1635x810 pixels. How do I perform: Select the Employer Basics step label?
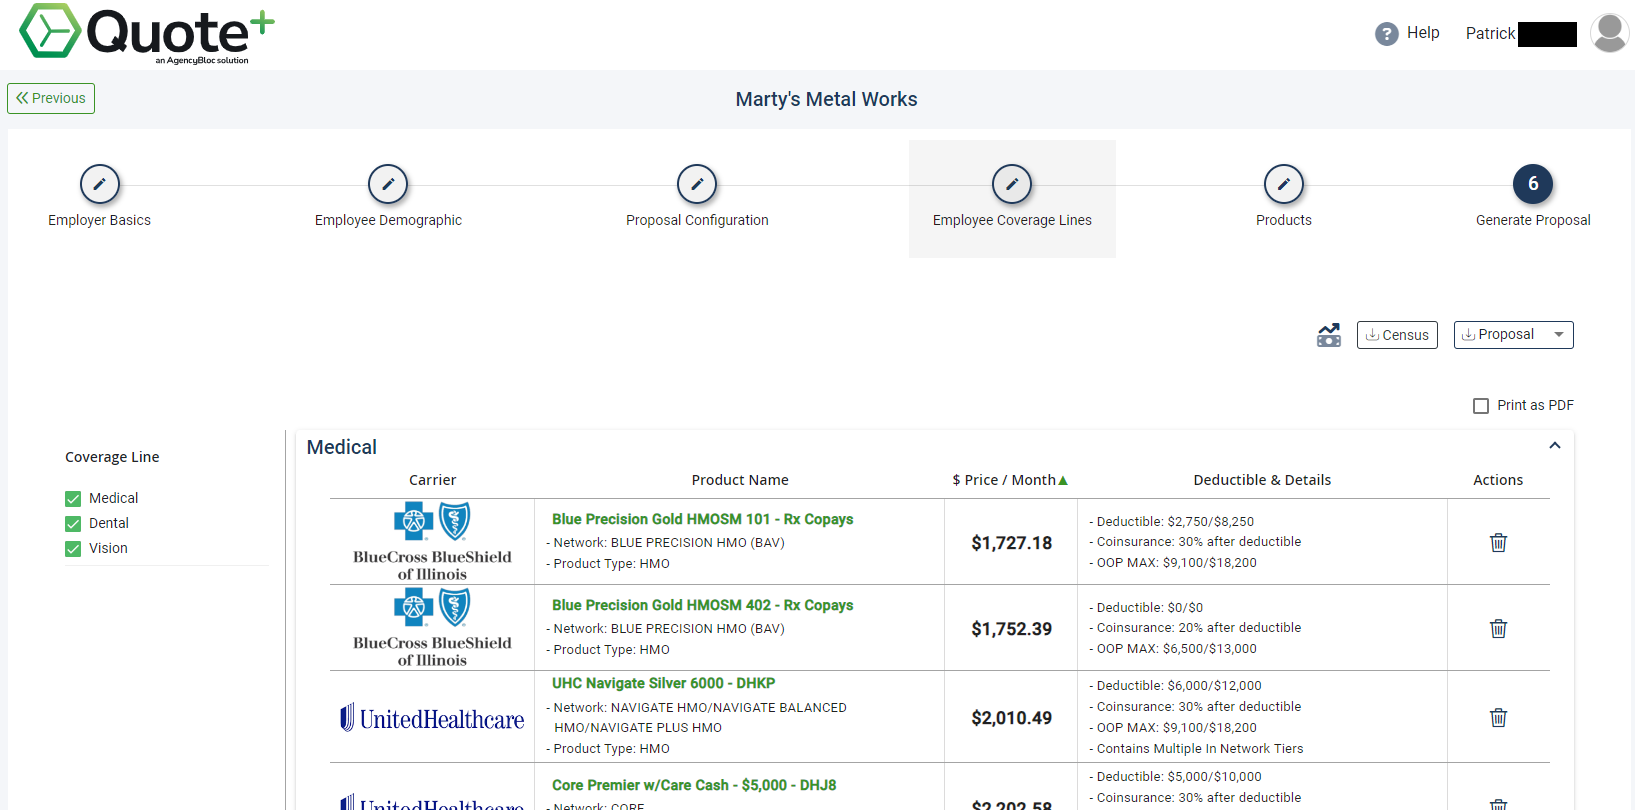point(100,220)
